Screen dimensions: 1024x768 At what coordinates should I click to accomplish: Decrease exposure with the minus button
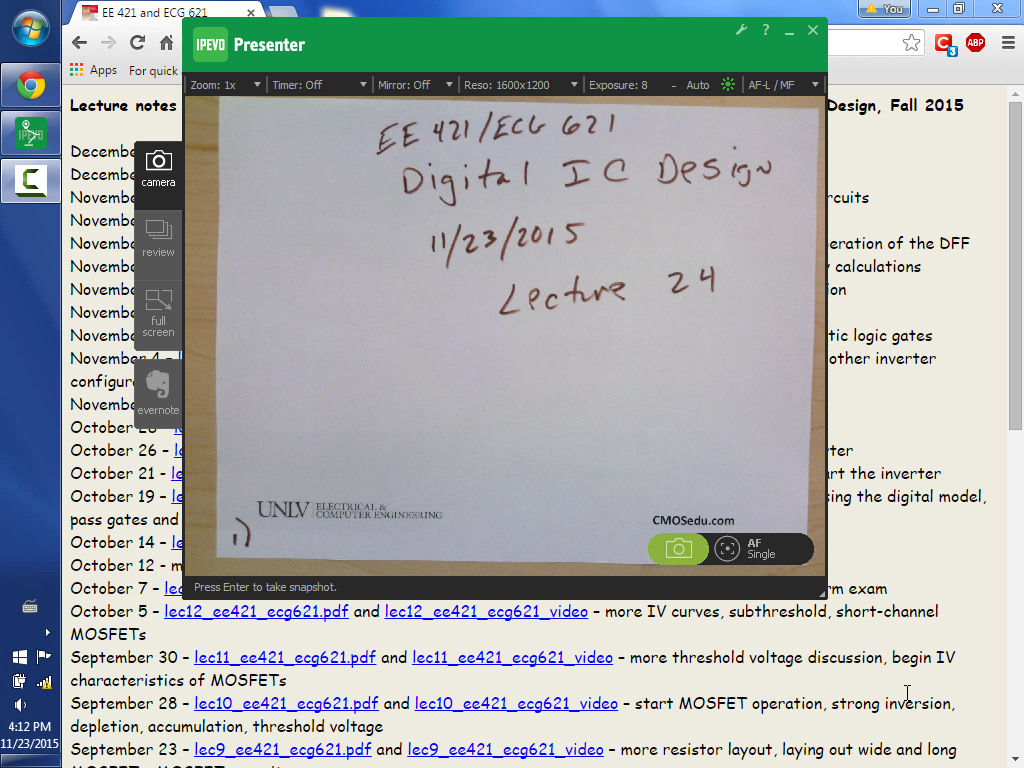point(673,85)
